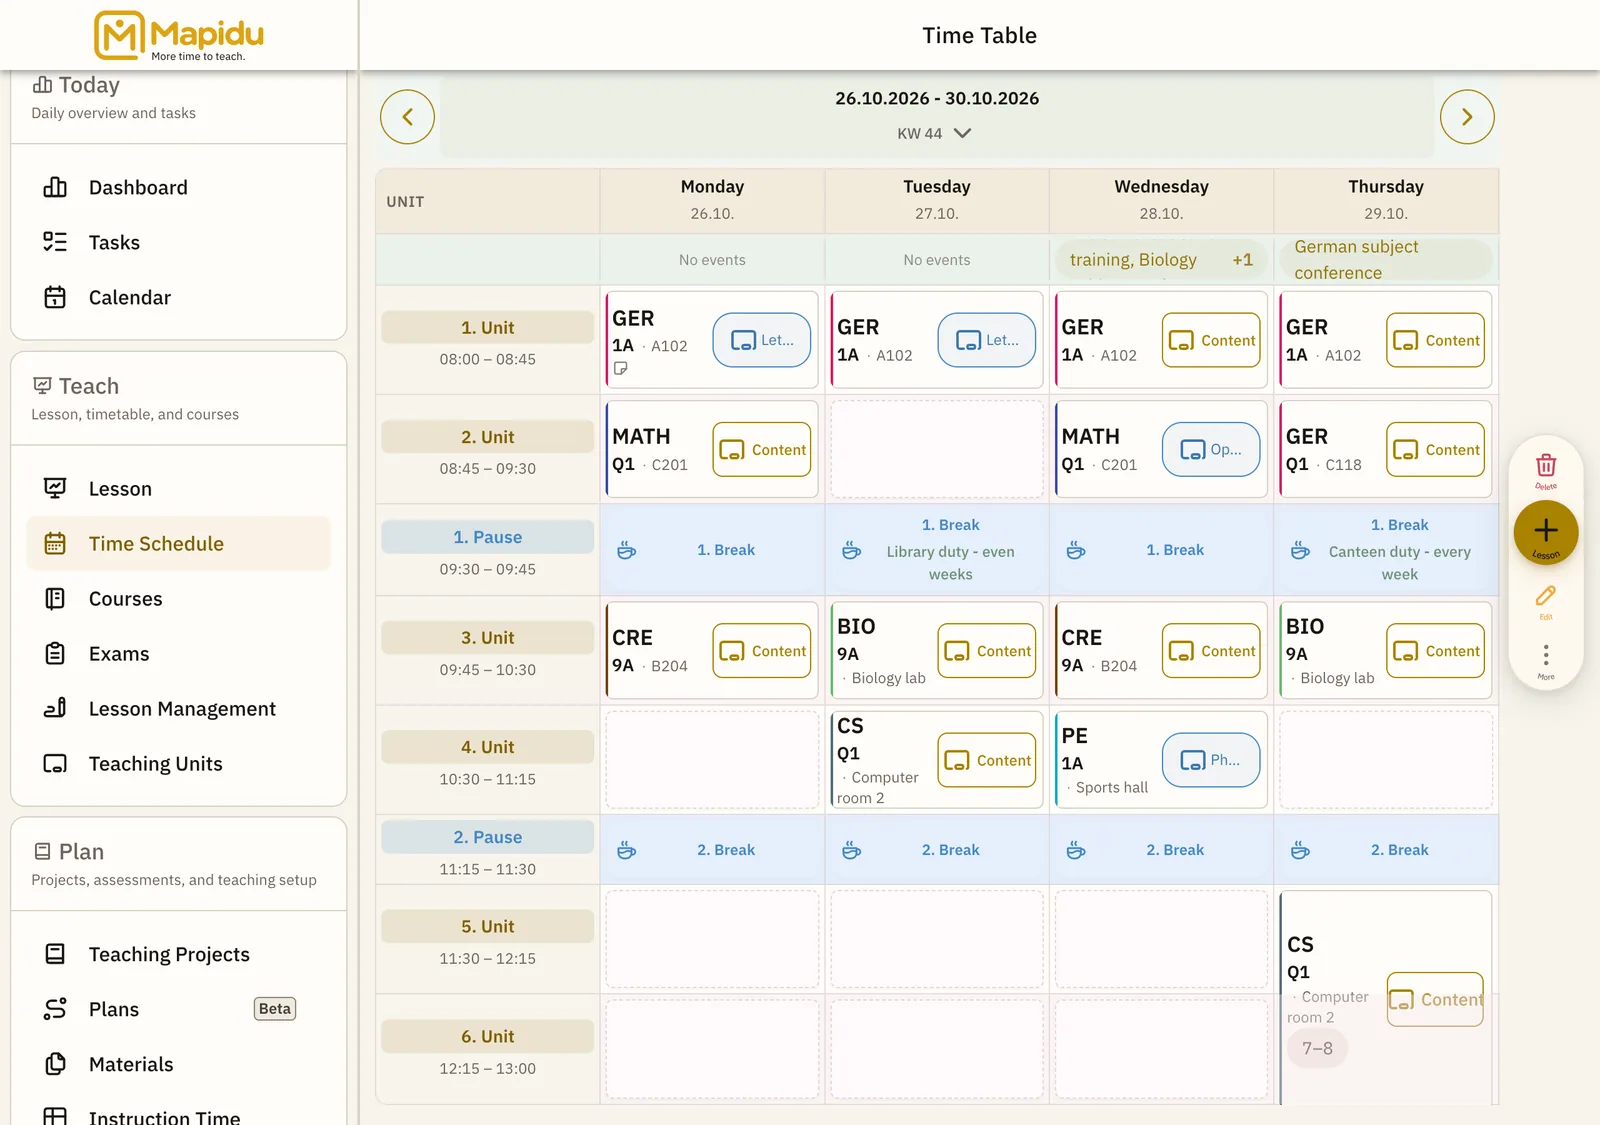Select the Time Schedule calendar icon
The image size is (1600, 1125).
tap(55, 543)
